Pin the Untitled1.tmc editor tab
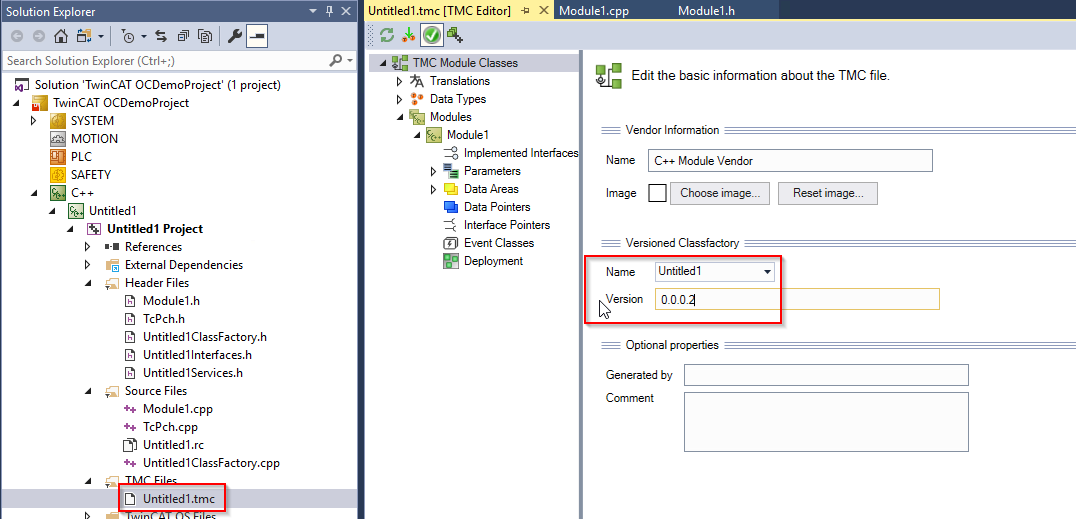The height and width of the screenshot is (519, 1076). 526,11
